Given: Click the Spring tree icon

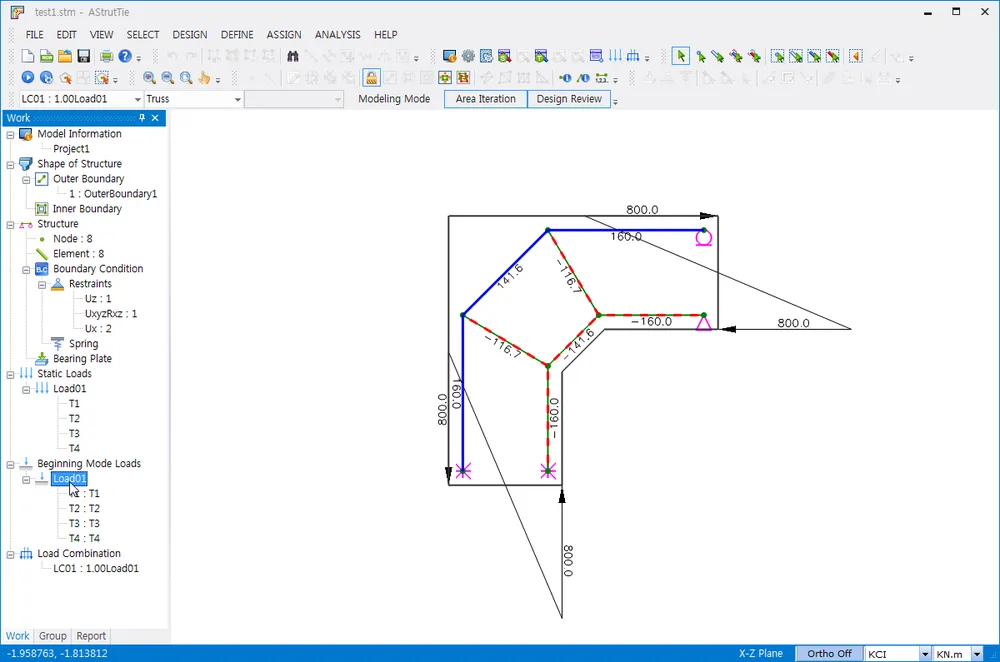Looking at the screenshot, I should click(x=57, y=344).
